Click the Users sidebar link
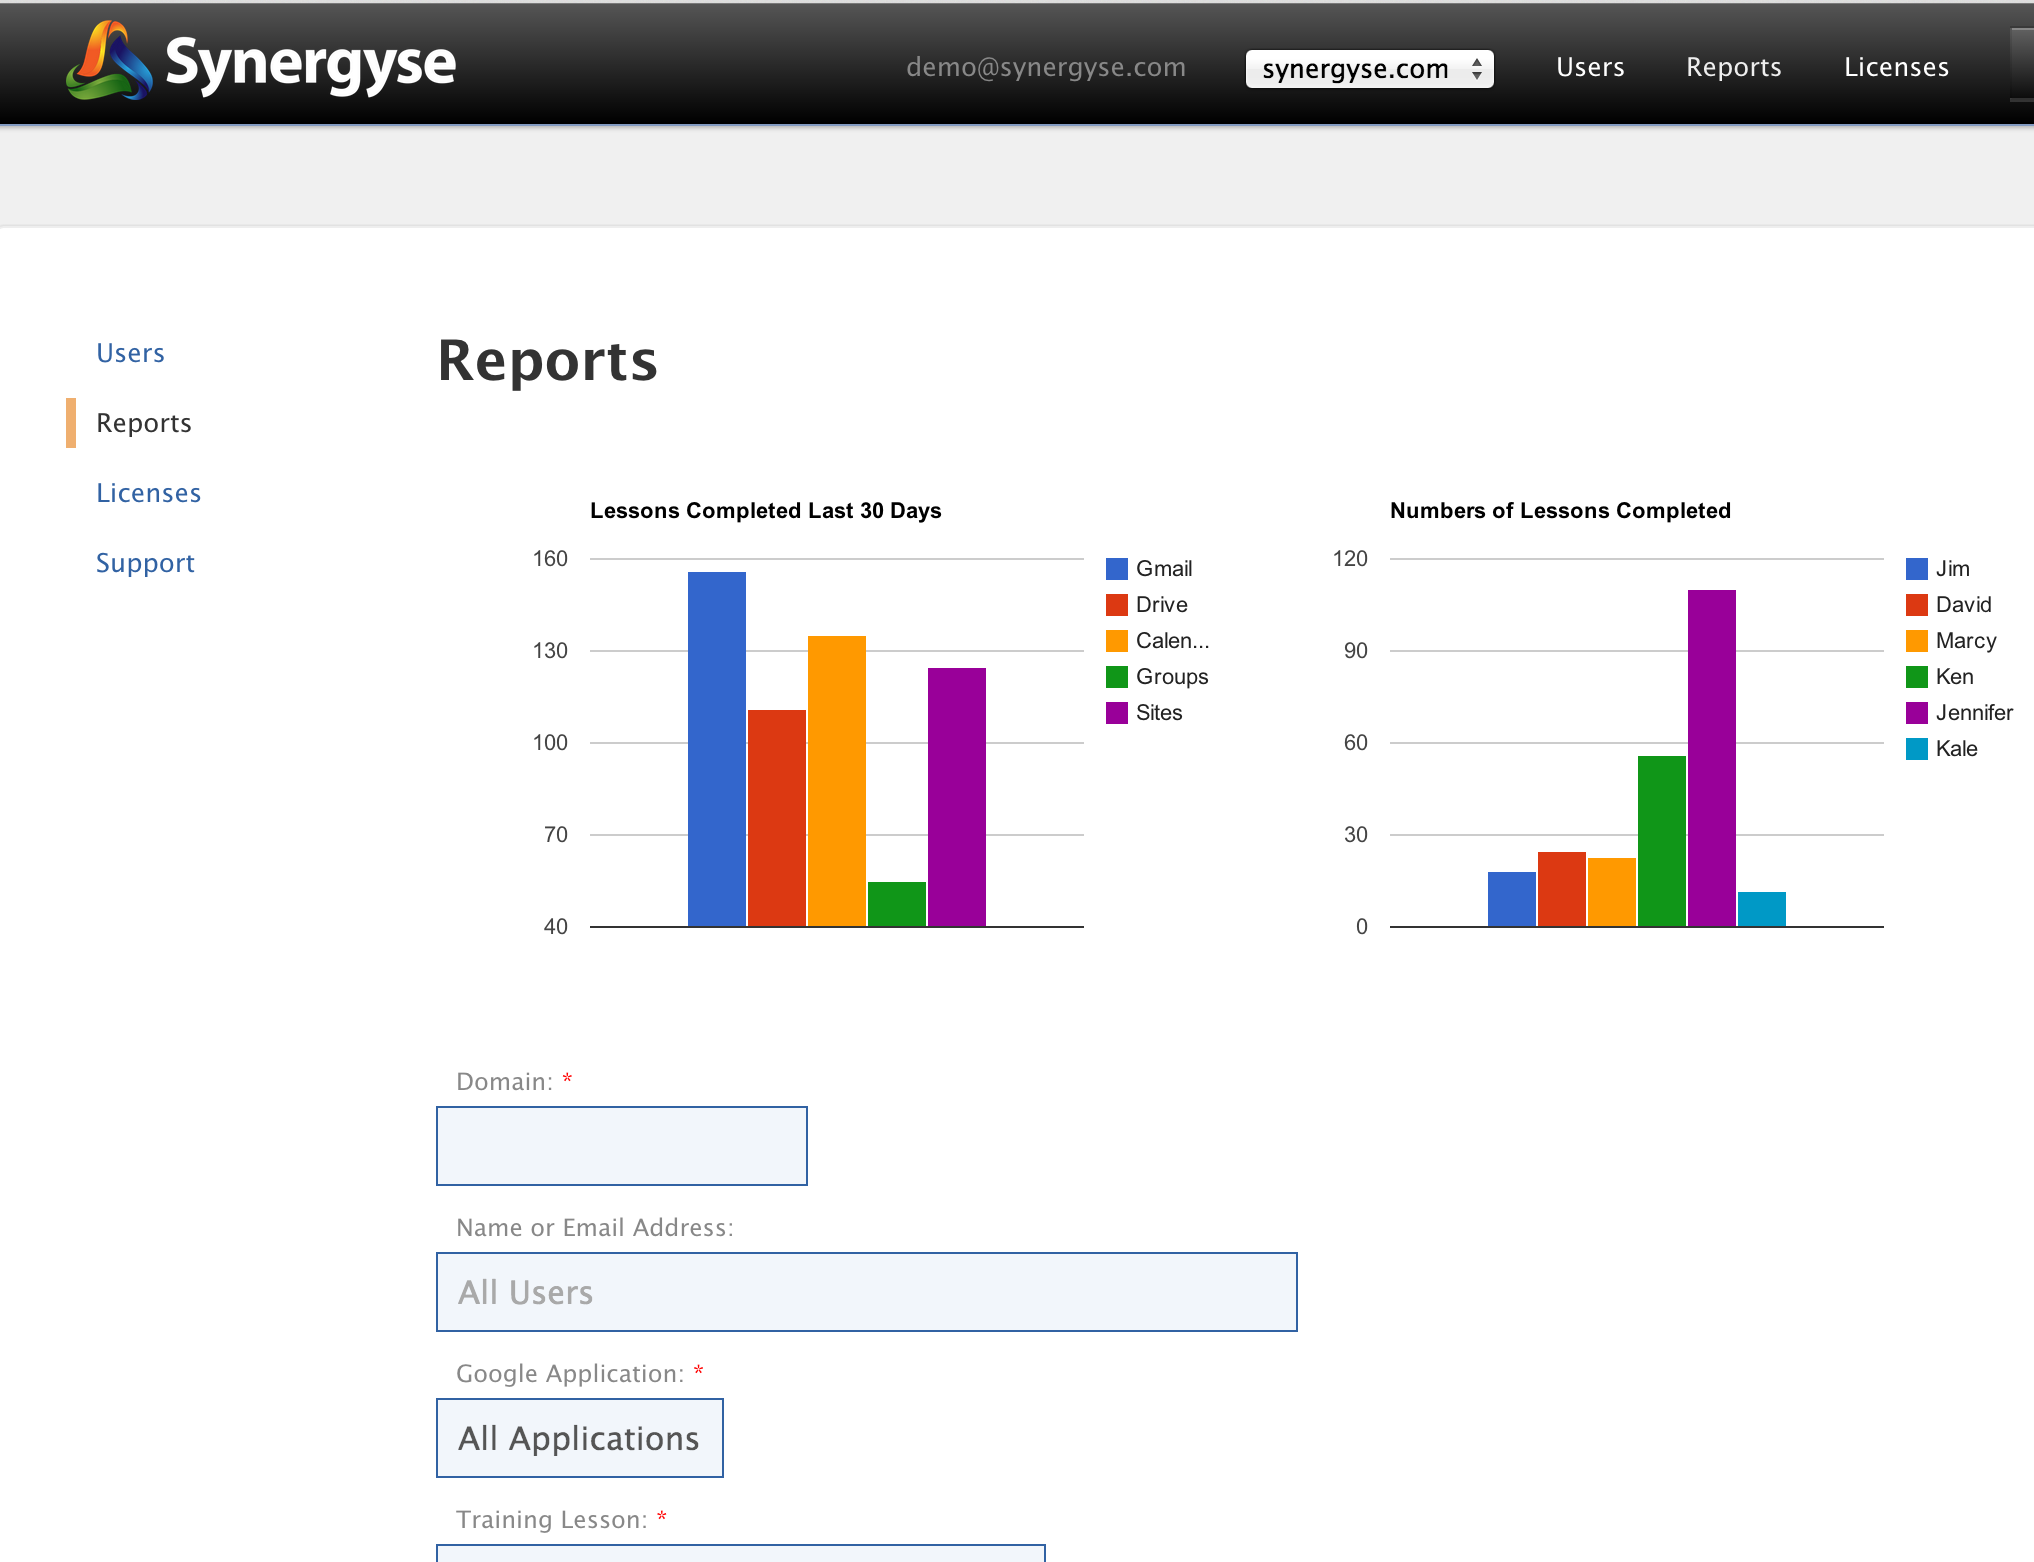This screenshot has width=2034, height=1562. (x=130, y=353)
